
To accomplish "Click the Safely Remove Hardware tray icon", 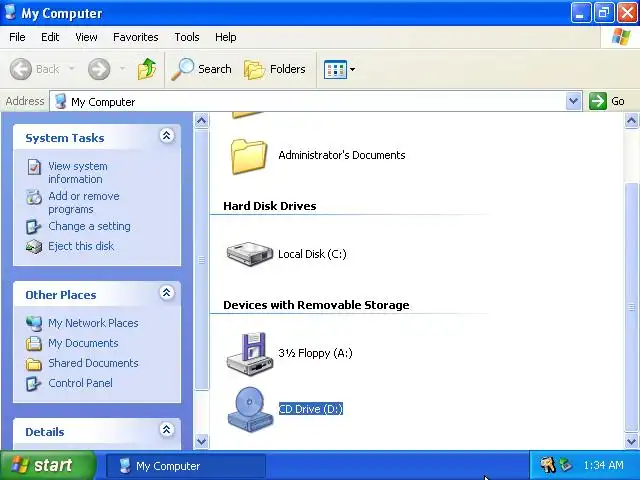I will 566,465.
